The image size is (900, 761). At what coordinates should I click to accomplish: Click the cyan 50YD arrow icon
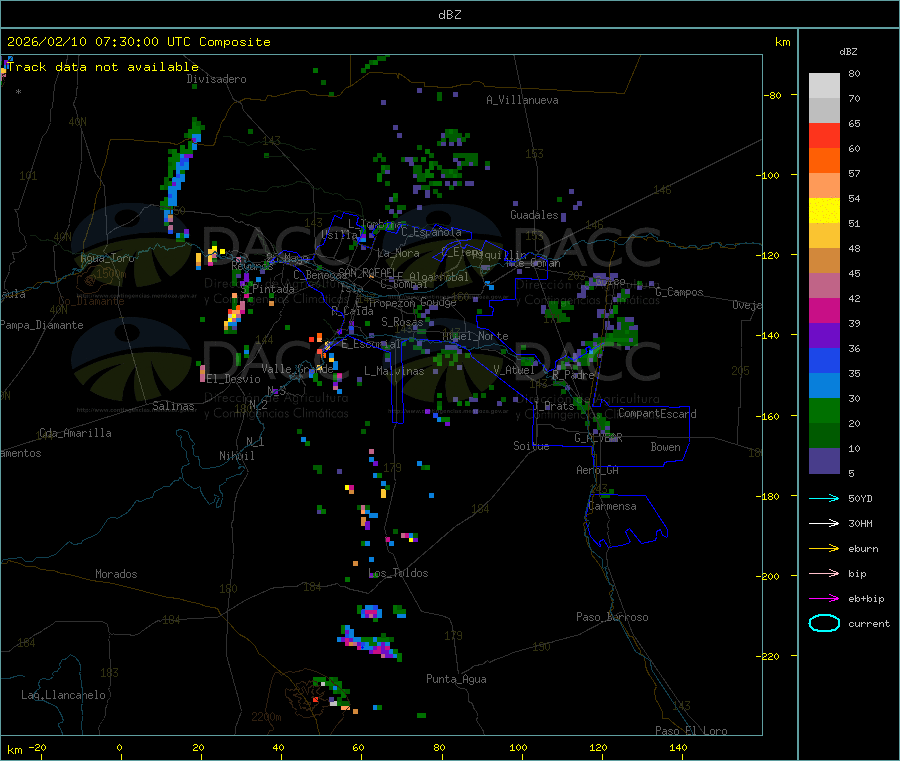tap(824, 498)
